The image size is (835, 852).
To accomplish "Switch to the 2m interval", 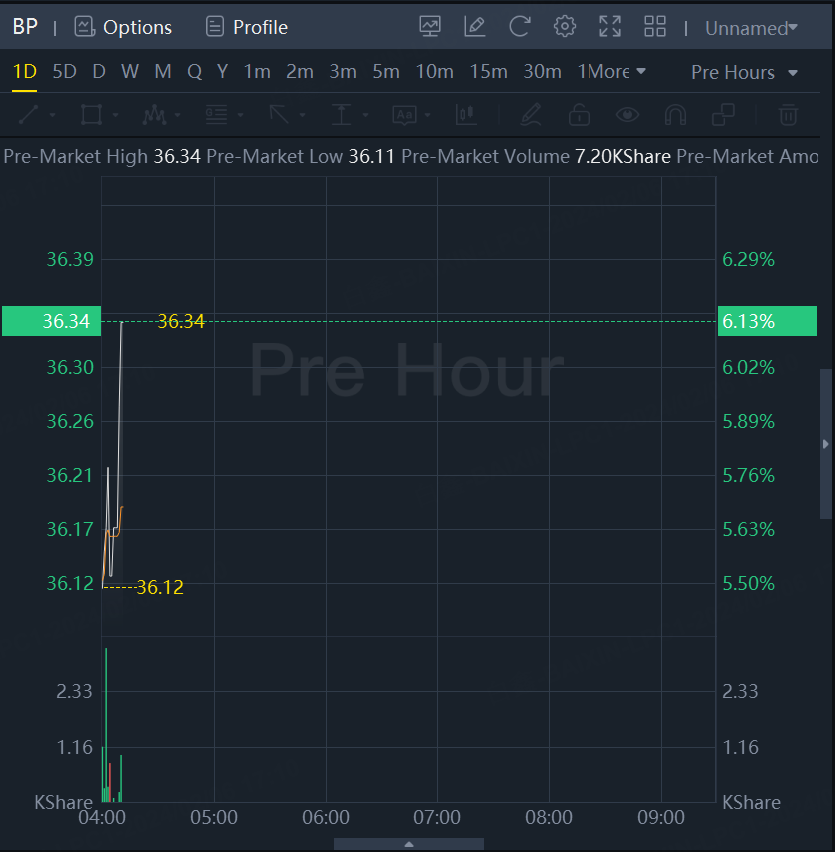I will coord(300,71).
